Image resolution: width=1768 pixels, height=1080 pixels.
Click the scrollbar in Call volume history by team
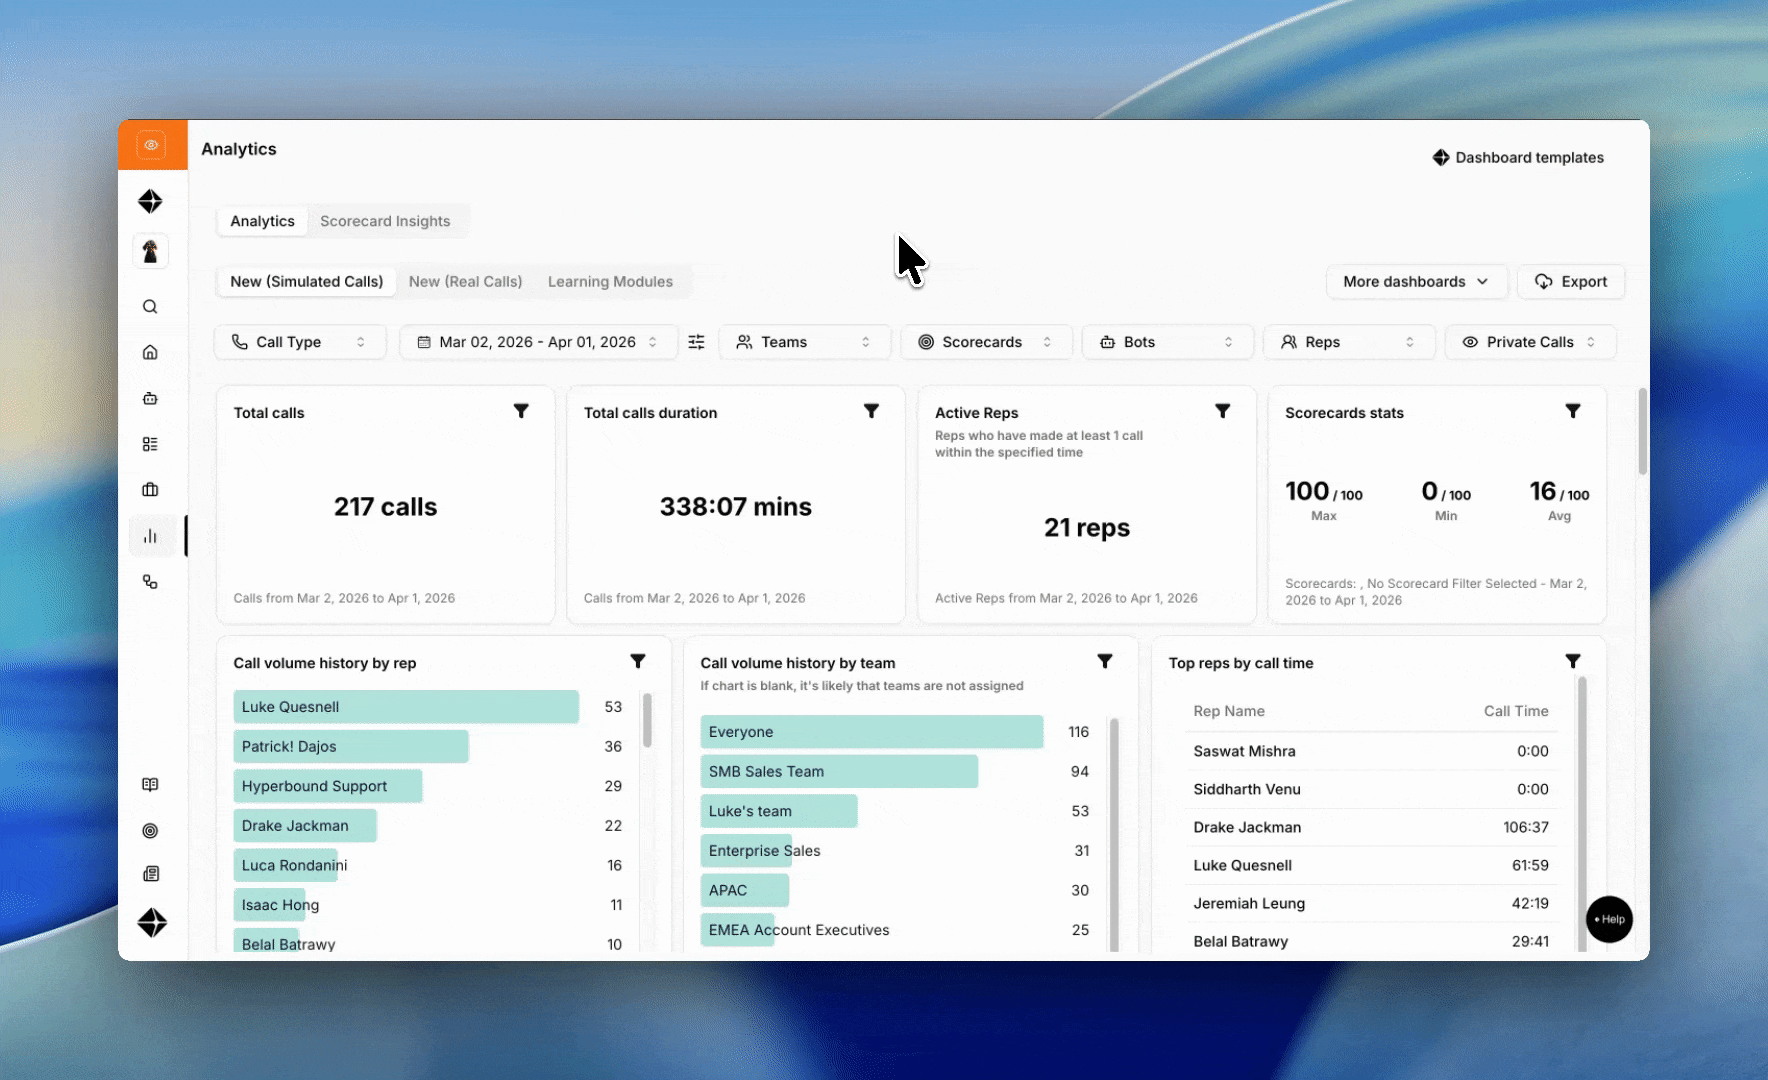(x=1114, y=834)
